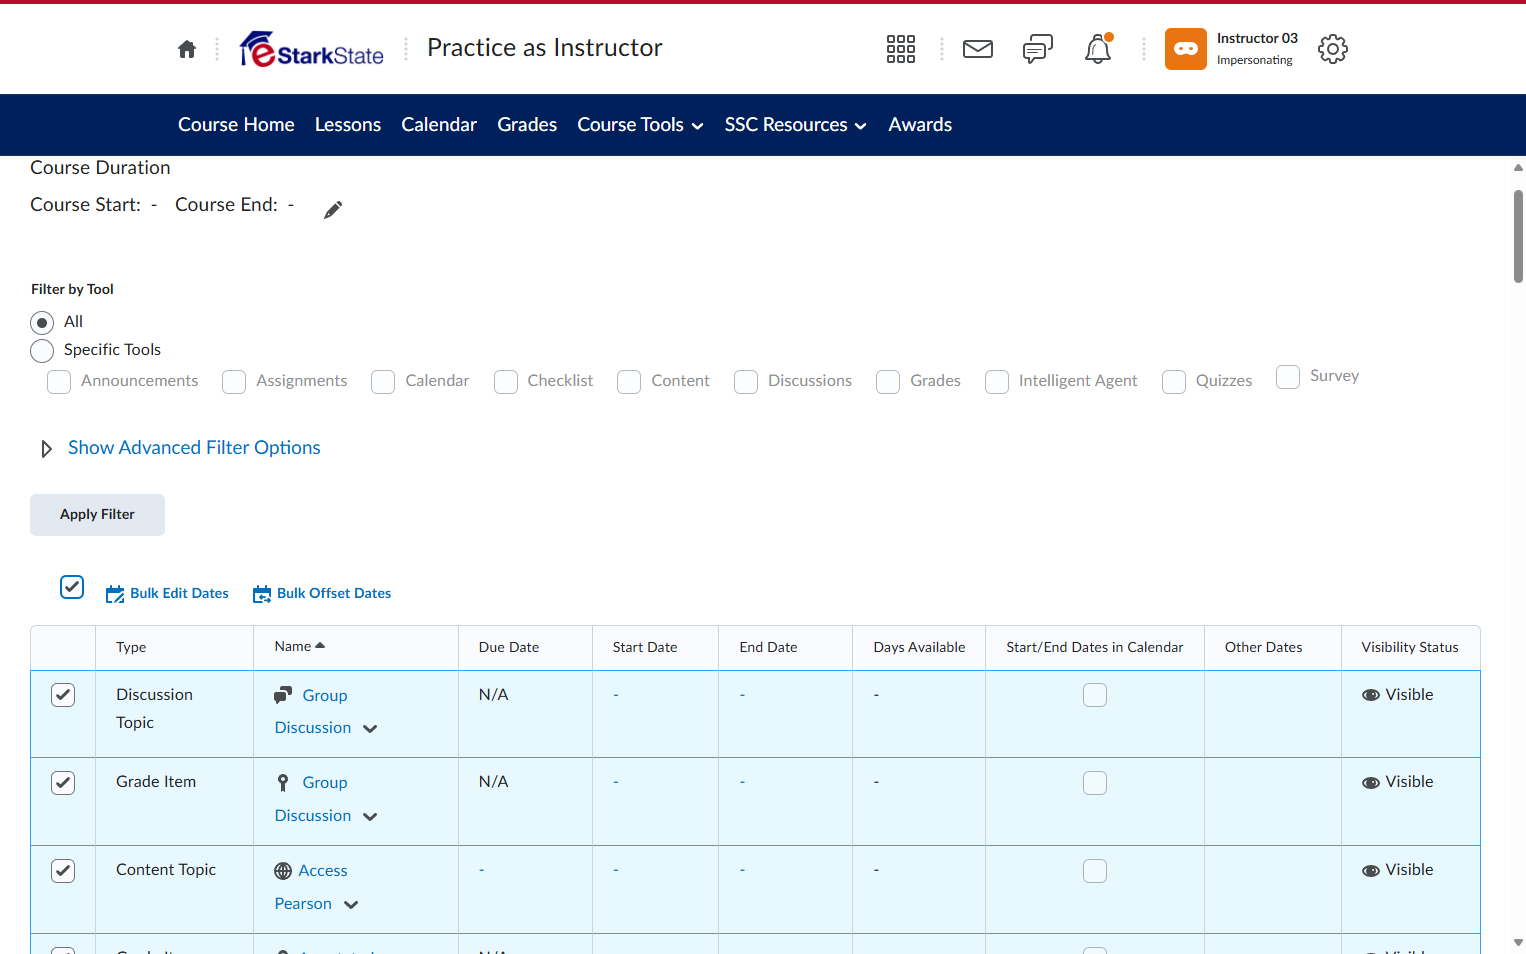Open Grades from the navbar
Viewport: 1526px width, 954px height.
pos(527,125)
